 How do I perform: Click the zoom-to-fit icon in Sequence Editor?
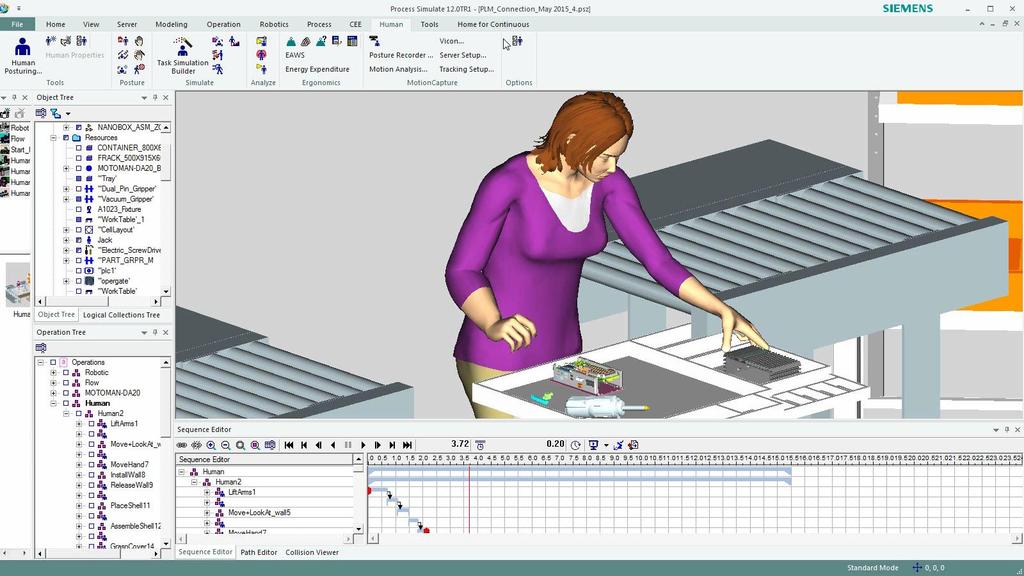point(240,445)
